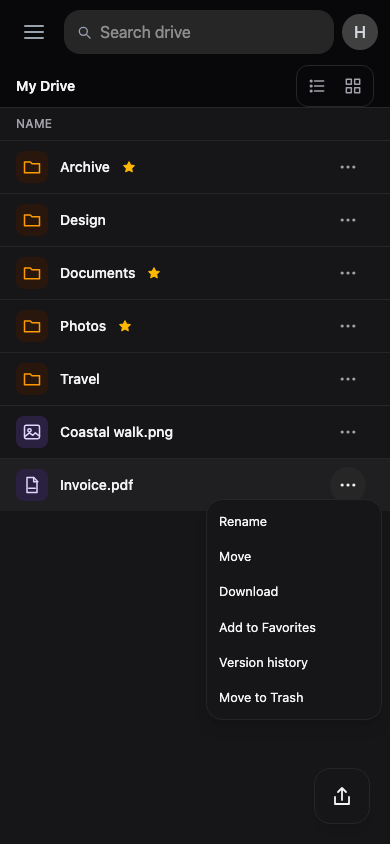Open more options for Travel
This screenshot has width=390, height=844.
click(x=348, y=379)
